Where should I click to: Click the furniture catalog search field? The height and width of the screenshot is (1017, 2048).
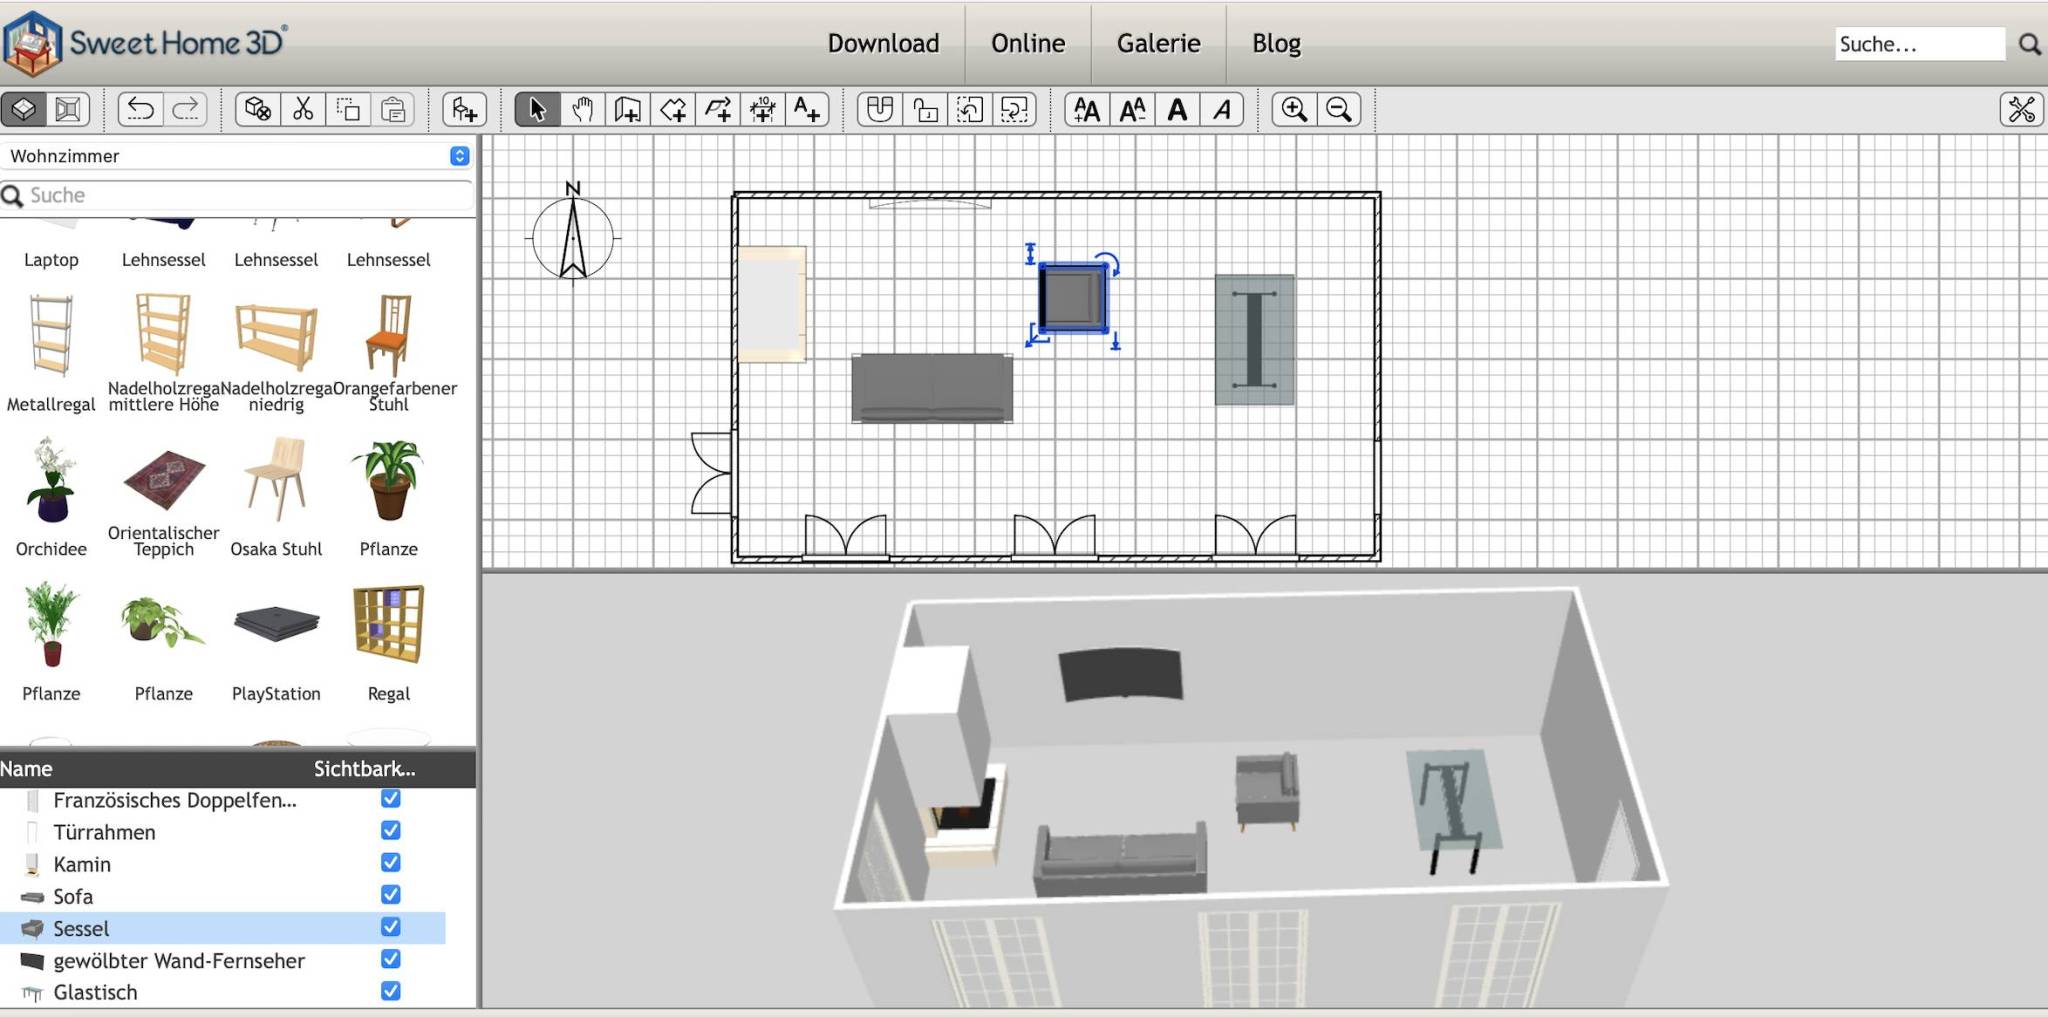point(240,195)
